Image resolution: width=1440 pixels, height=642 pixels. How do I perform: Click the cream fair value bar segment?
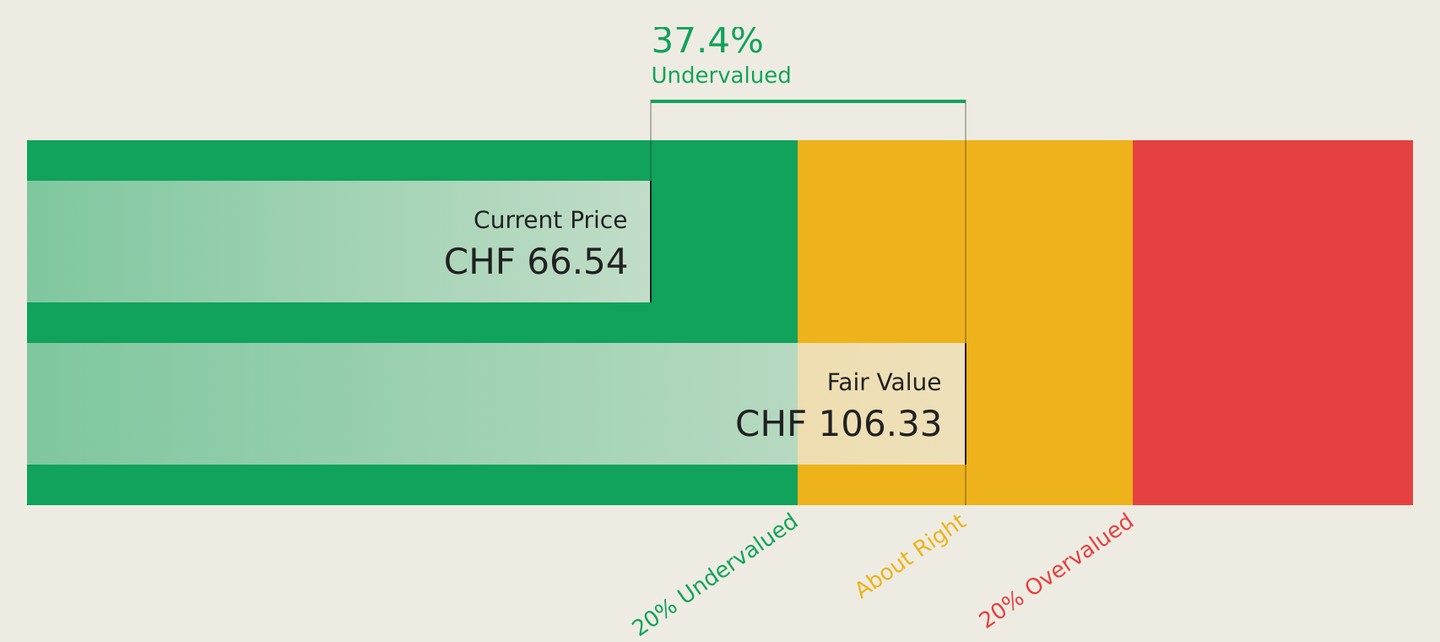coord(881,403)
